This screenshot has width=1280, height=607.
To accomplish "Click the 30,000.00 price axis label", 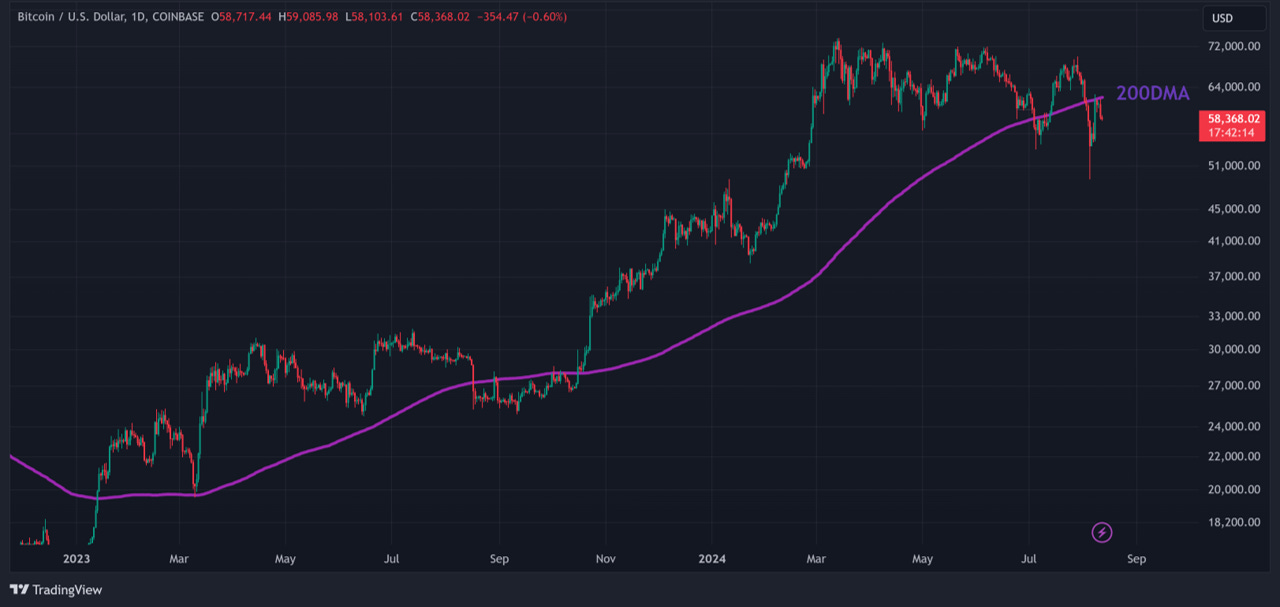I will (x=1234, y=350).
